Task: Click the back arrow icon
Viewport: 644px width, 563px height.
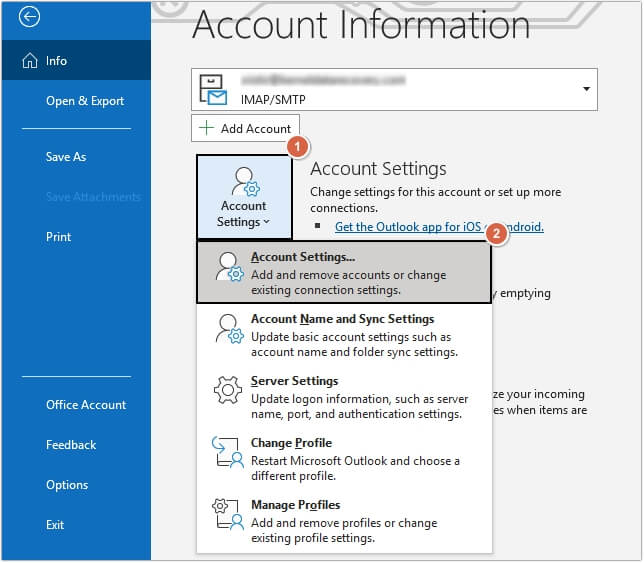Action: [x=29, y=17]
